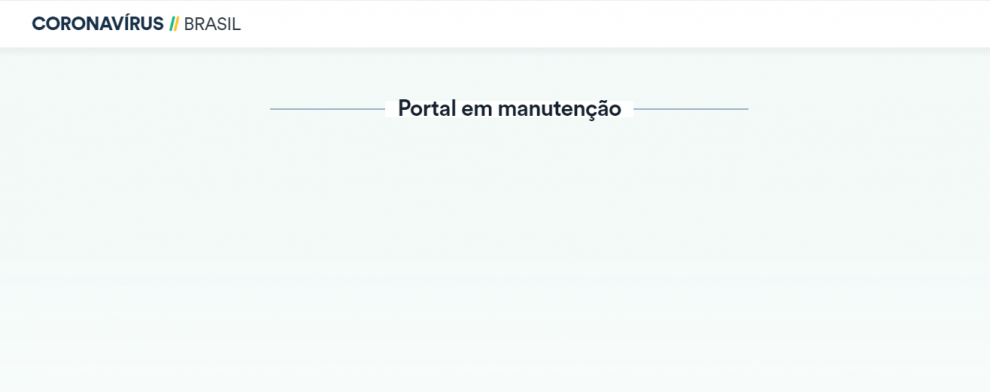Viewport: 990px width, 392px height.
Task: Click the header's bottom shadow edge
Action: pos(495,49)
